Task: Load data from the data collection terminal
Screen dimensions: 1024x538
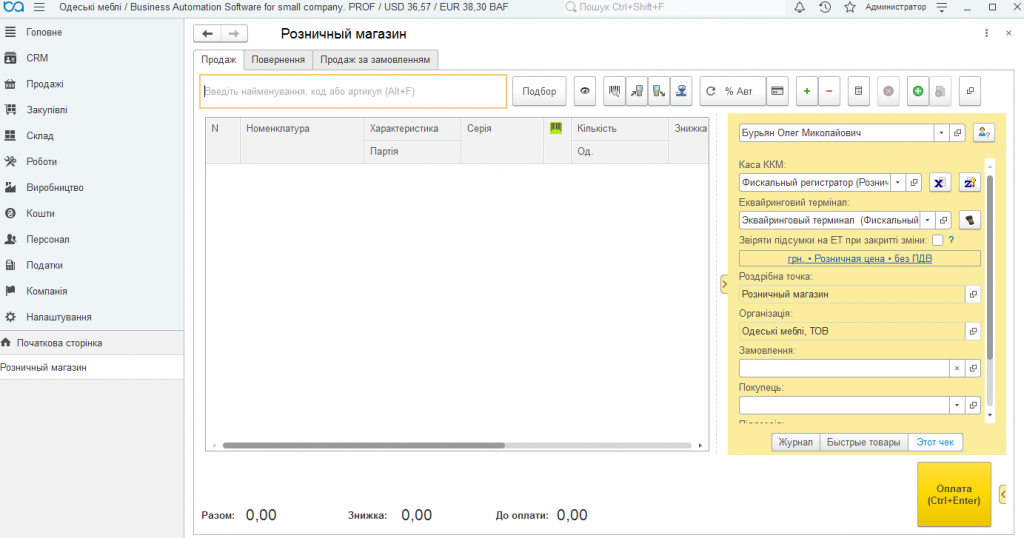Action: [659, 91]
